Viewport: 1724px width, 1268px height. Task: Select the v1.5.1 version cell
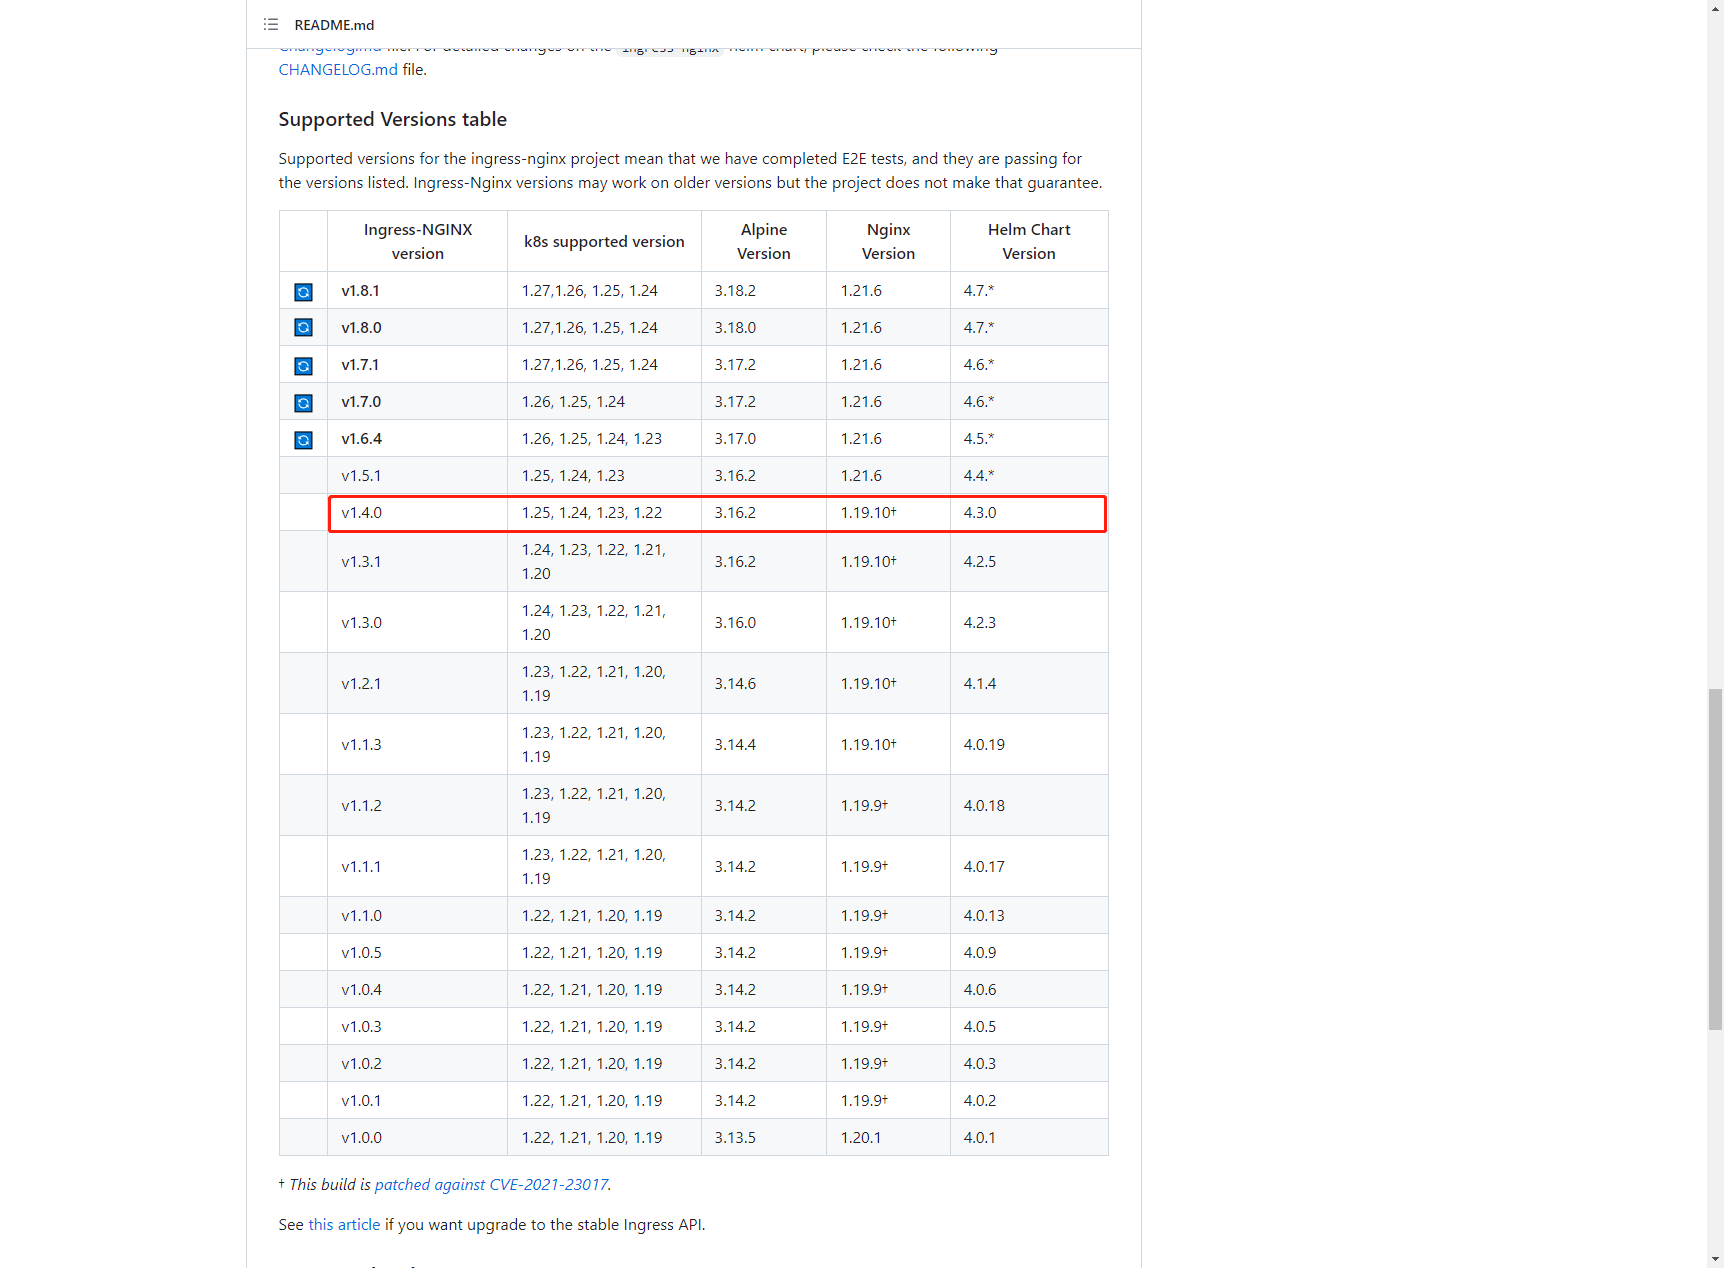(x=418, y=476)
